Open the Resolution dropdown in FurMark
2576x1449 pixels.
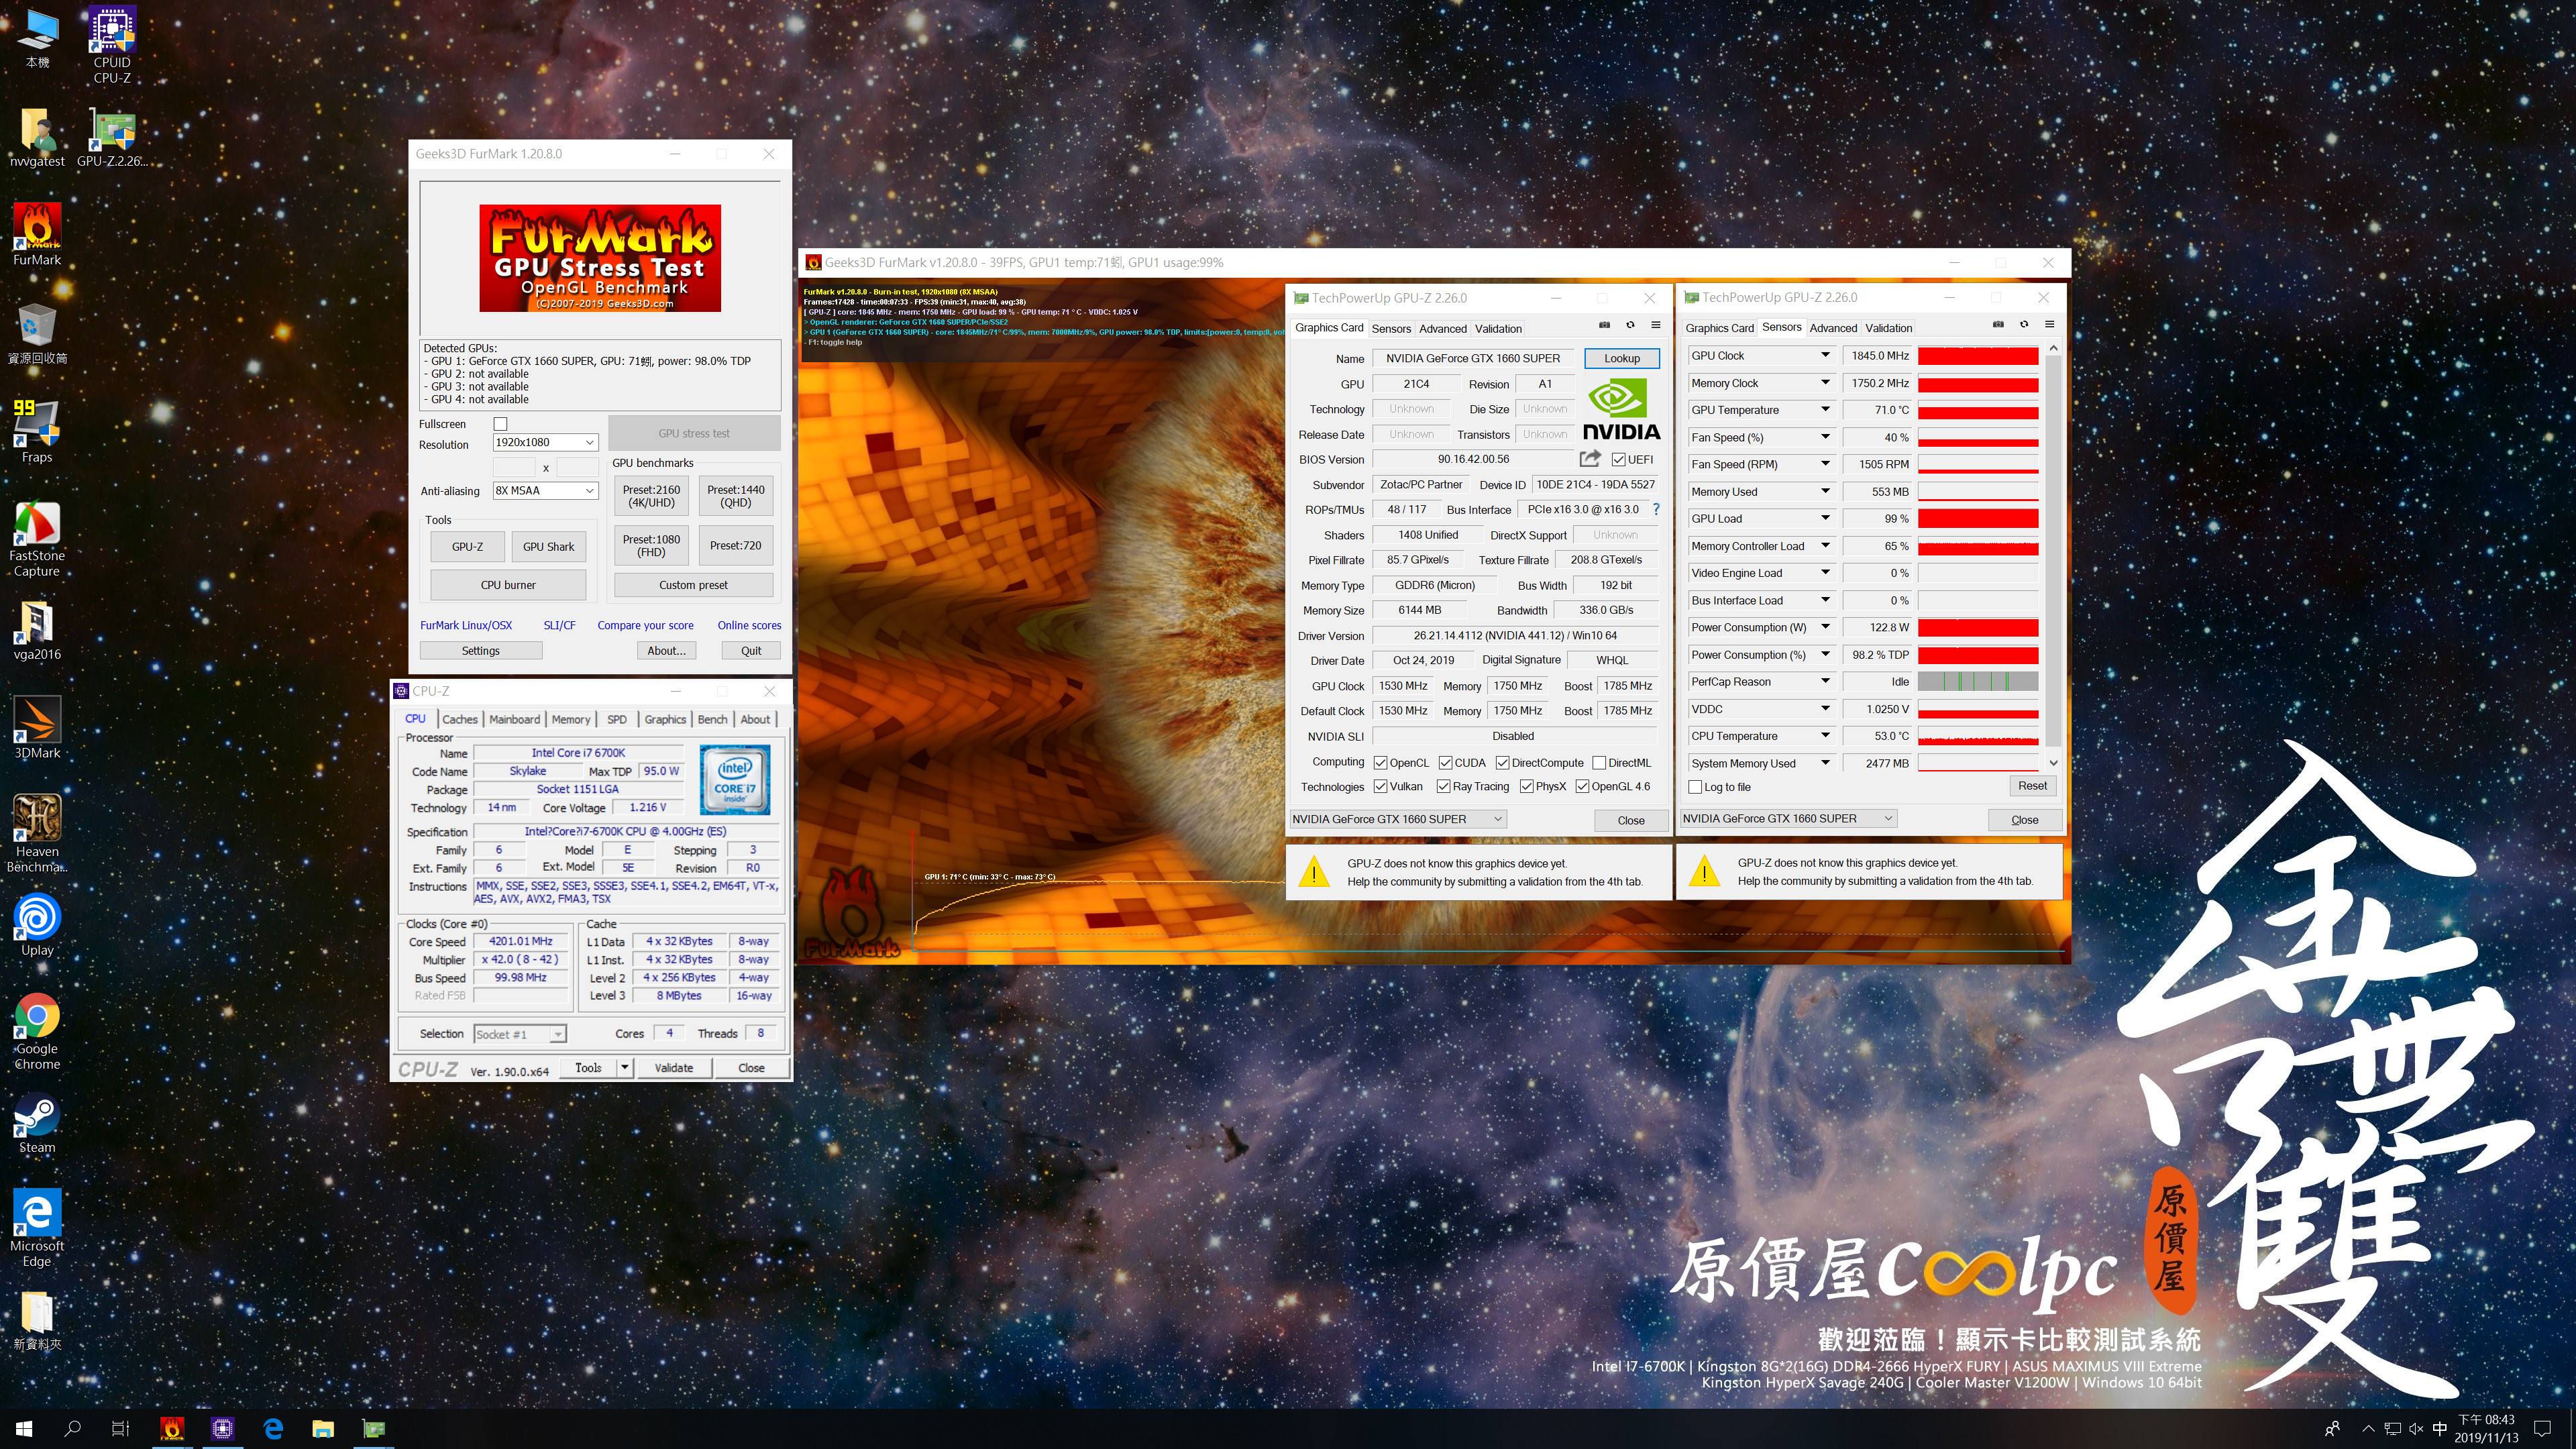point(545,442)
